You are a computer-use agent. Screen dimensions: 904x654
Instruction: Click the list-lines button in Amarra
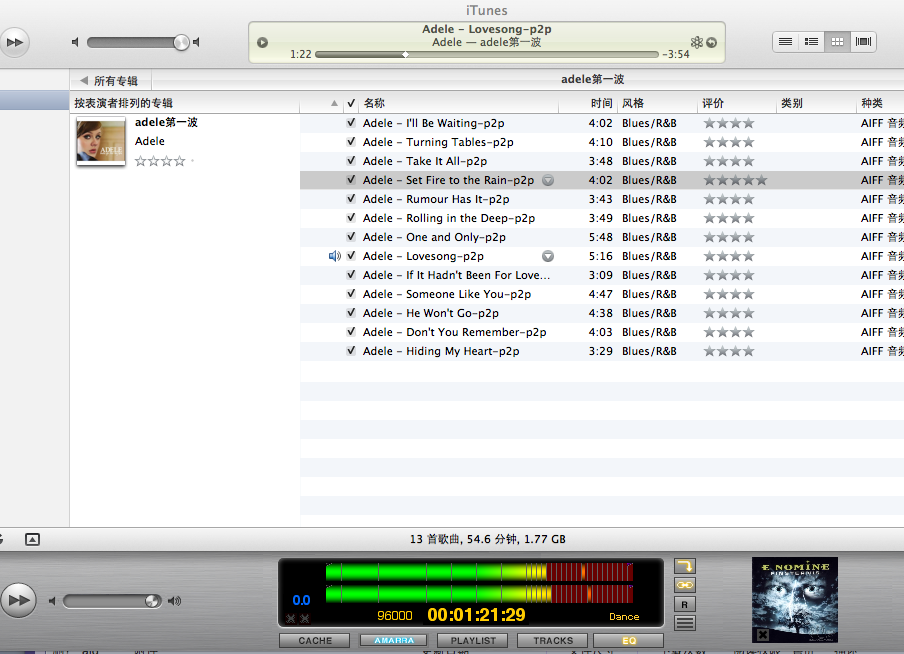click(685, 623)
